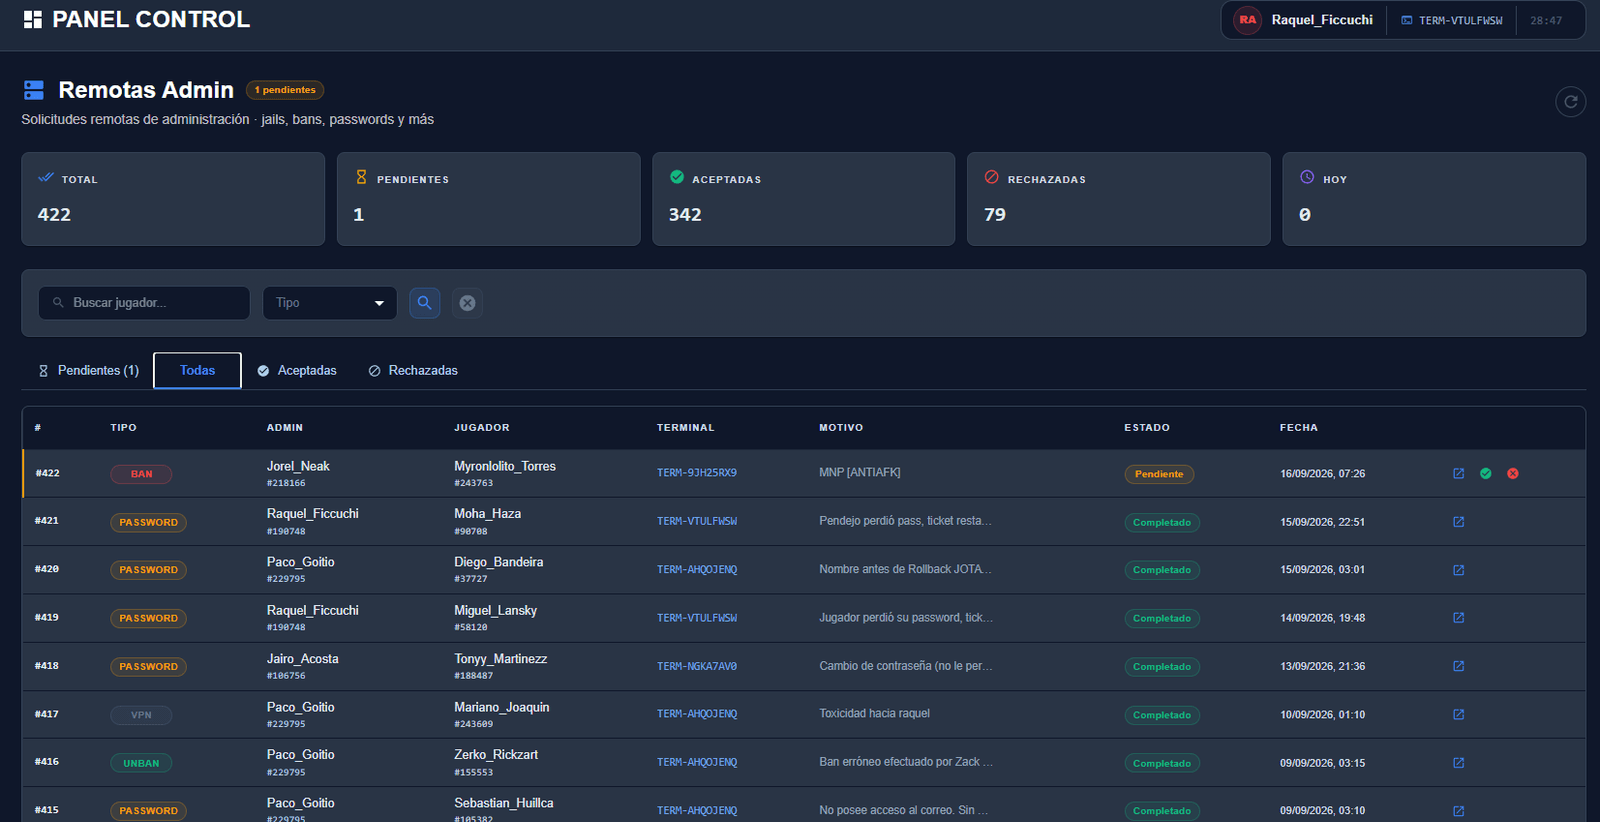The width and height of the screenshot is (1600, 822).
Task: Click the session timer 28:47
Action: click(1546, 21)
